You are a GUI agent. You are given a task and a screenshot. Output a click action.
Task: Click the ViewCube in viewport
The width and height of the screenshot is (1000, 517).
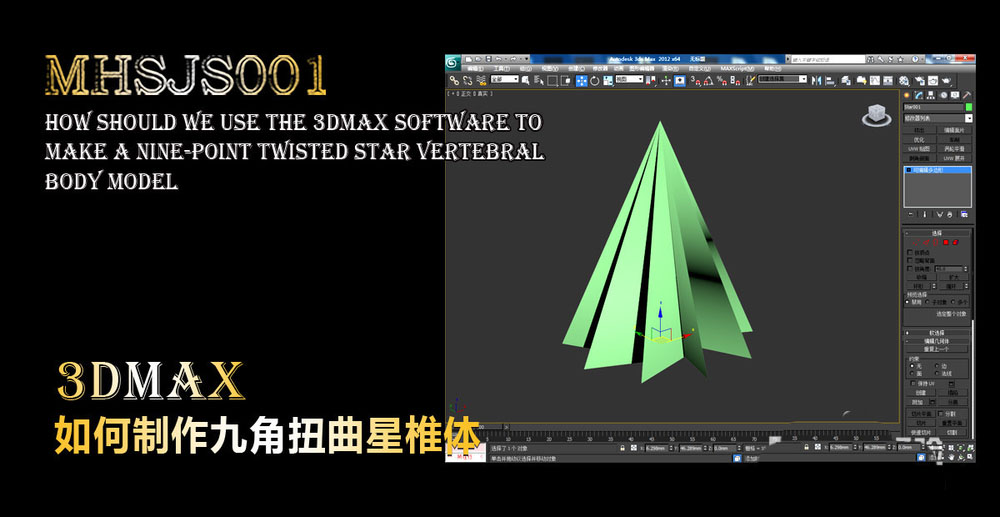[x=877, y=115]
